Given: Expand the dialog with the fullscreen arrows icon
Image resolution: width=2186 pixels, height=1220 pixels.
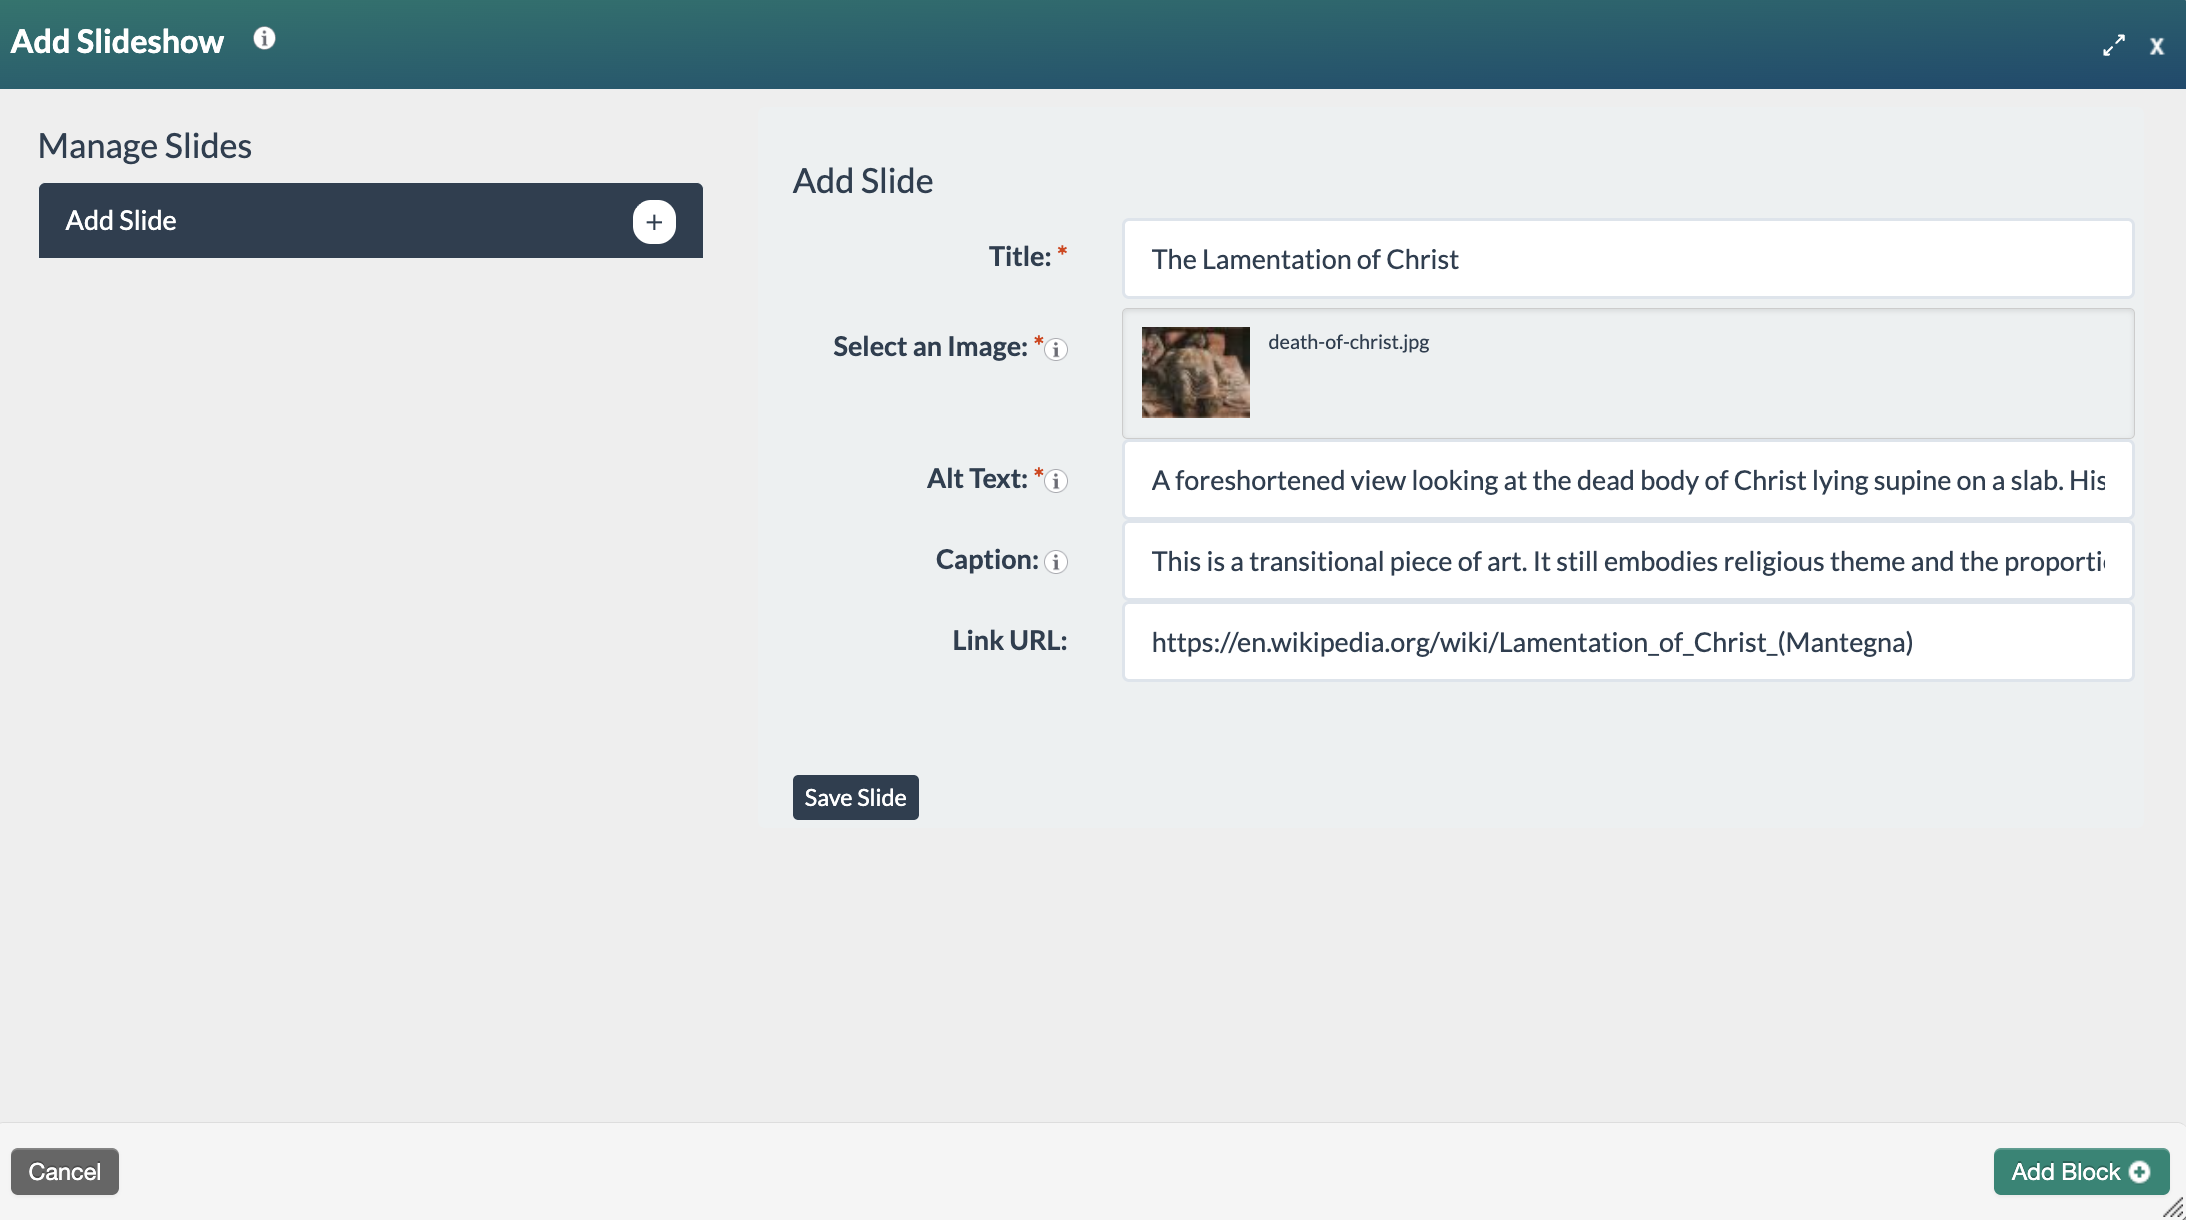Looking at the screenshot, I should [x=2113, y=46].
